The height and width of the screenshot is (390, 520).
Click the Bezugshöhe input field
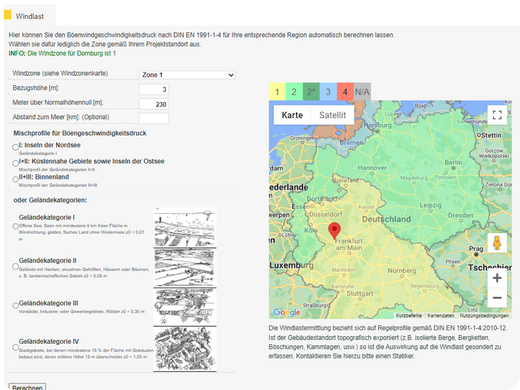pos(154,89)
